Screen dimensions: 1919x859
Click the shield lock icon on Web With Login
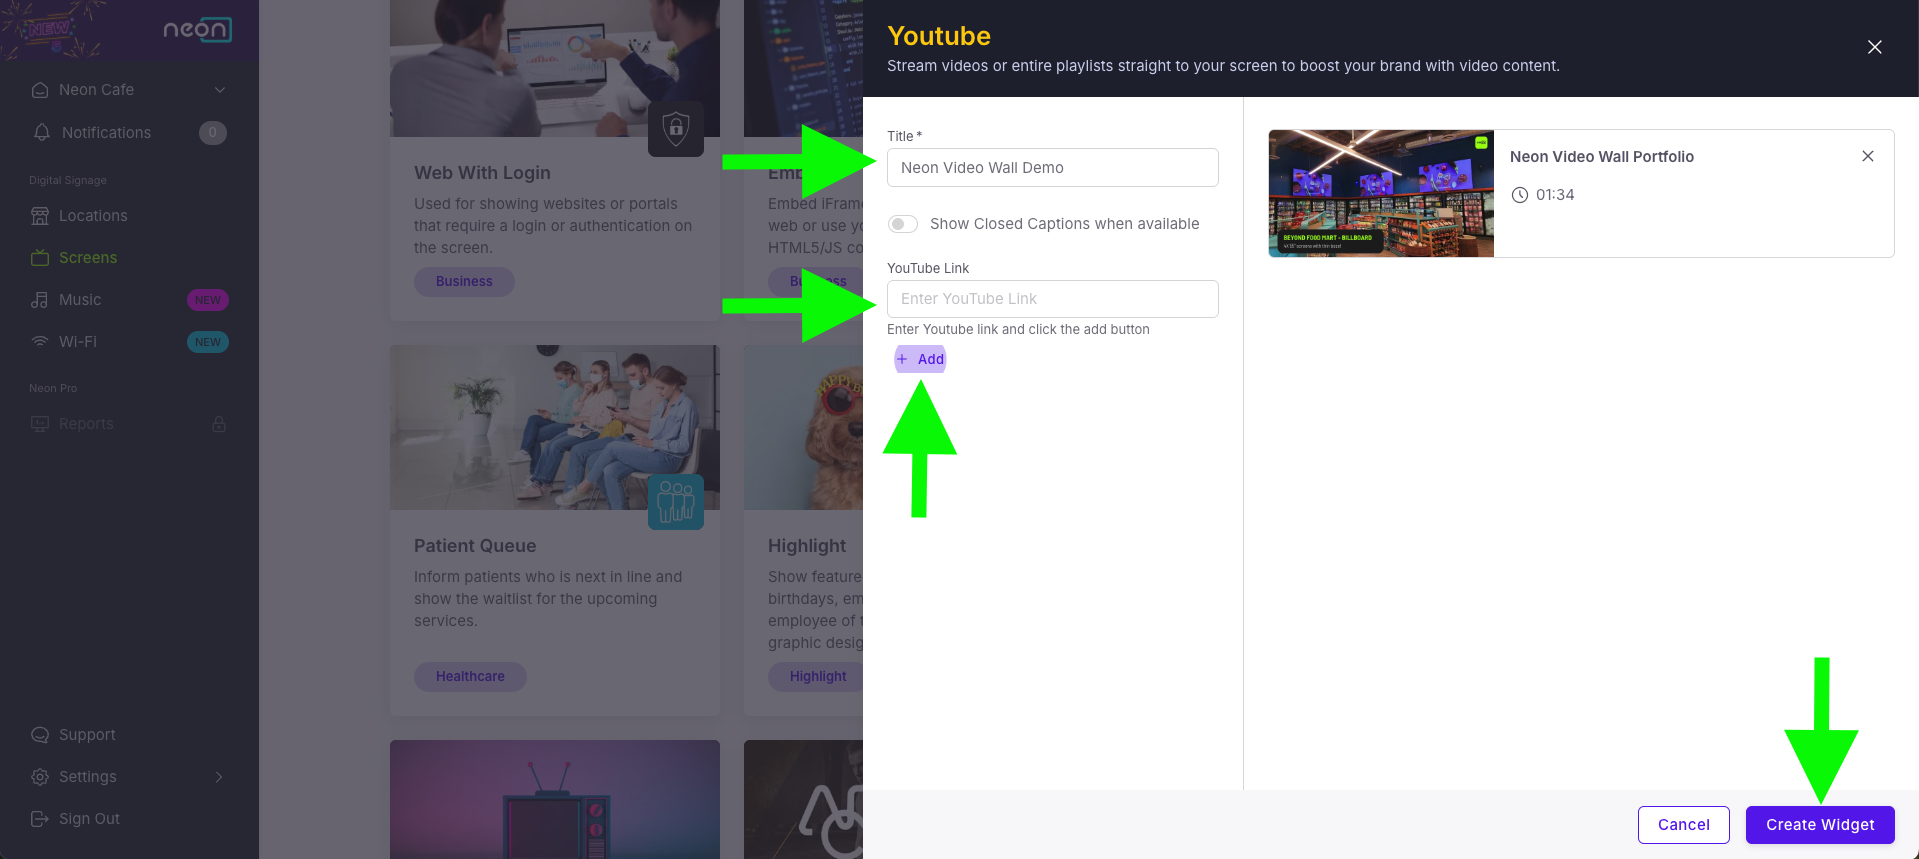[x=676, y=129]
